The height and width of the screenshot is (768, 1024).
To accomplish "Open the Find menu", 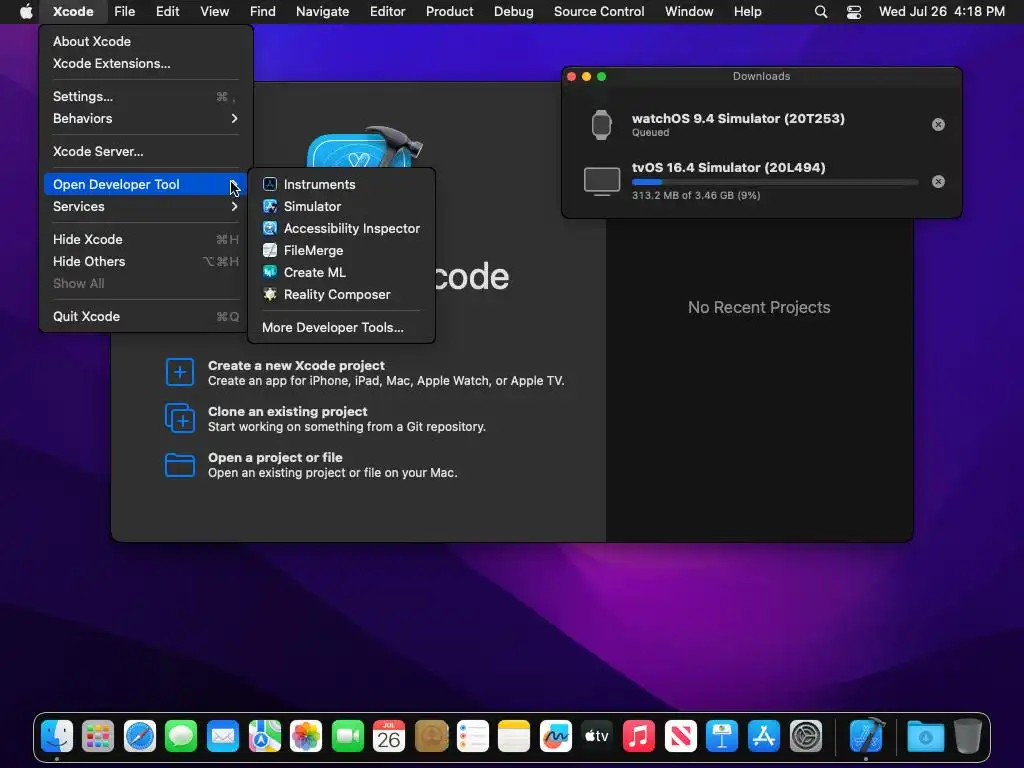I will [263, 12].
